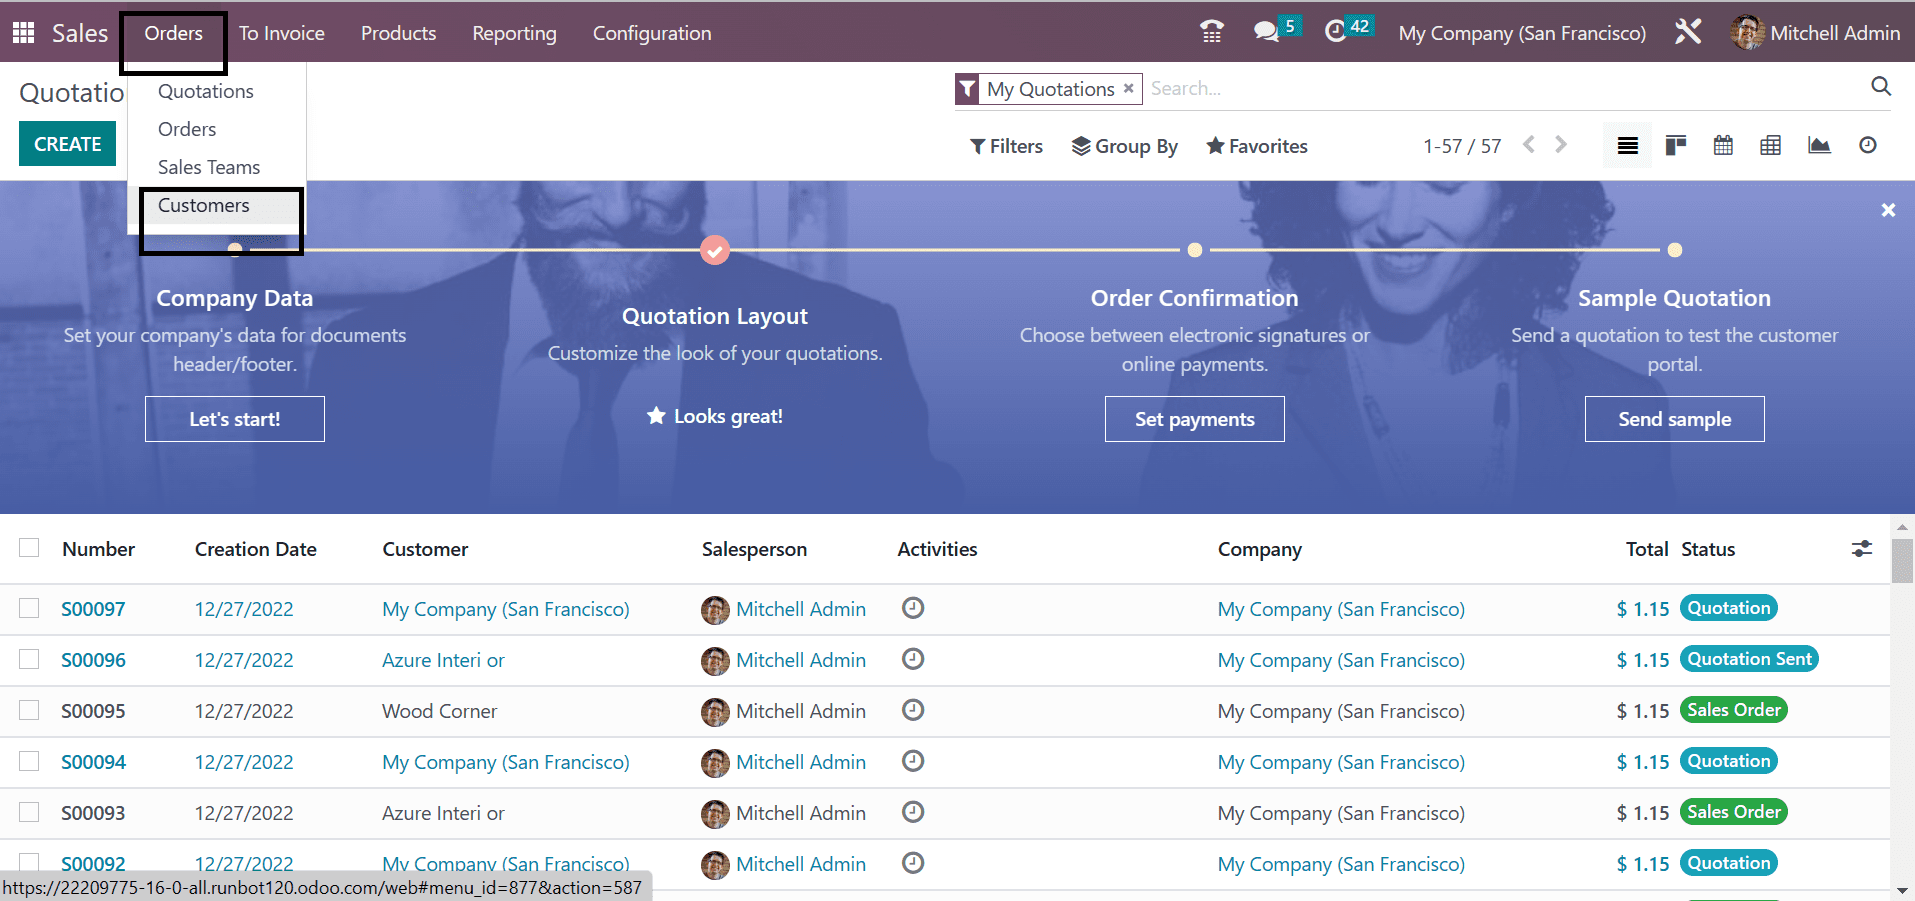Select Quotations in Orders dropdown
The width and height of the screenshot is (1915, 901).
click(x=206, y=91)
